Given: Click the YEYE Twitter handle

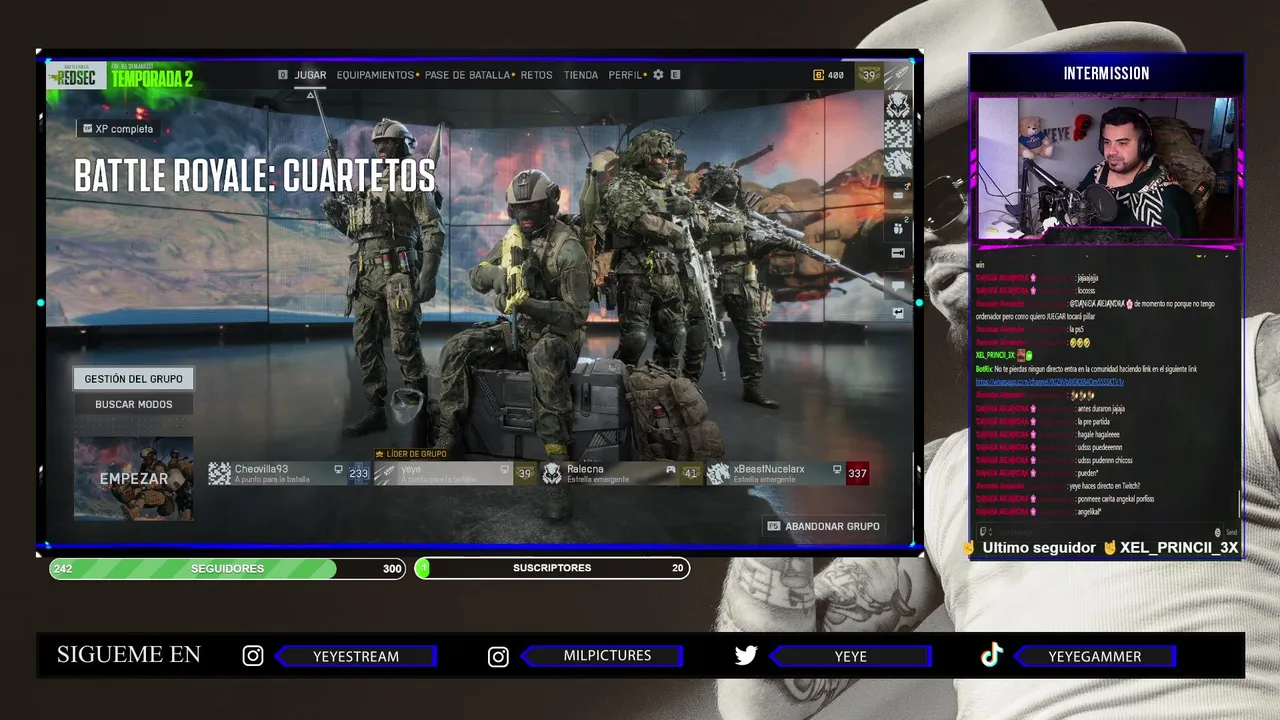Looking at the screenshot, I should coord(851,656).
